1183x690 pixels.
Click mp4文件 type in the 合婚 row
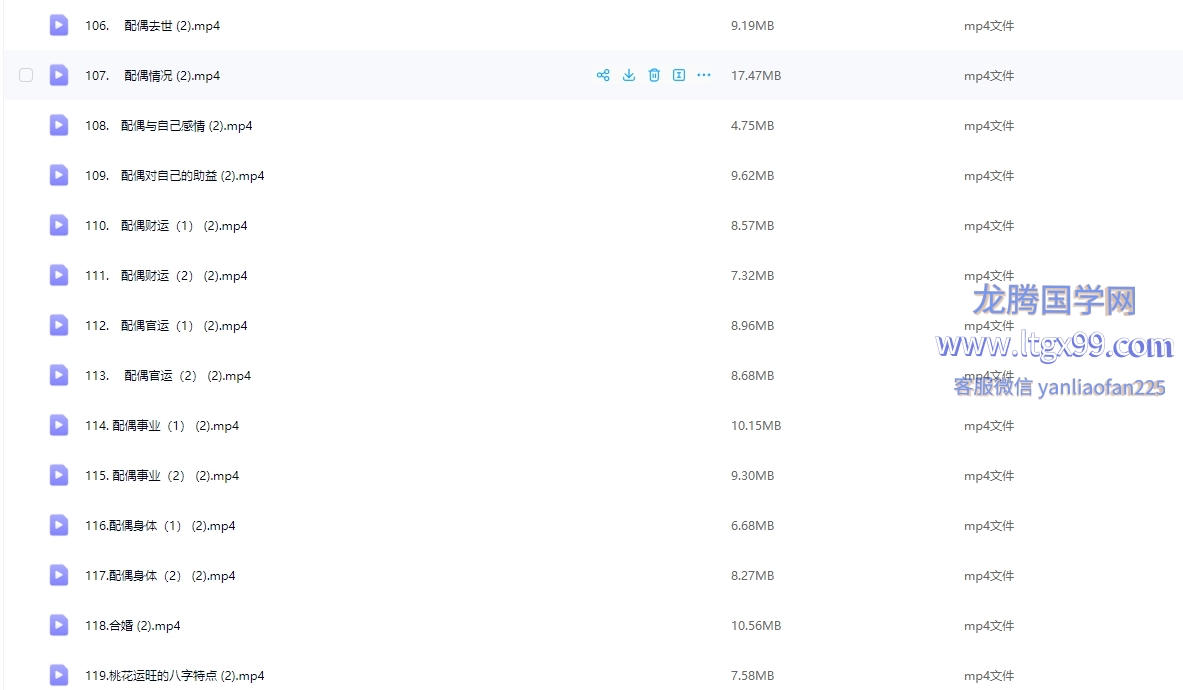pos(989,626)
